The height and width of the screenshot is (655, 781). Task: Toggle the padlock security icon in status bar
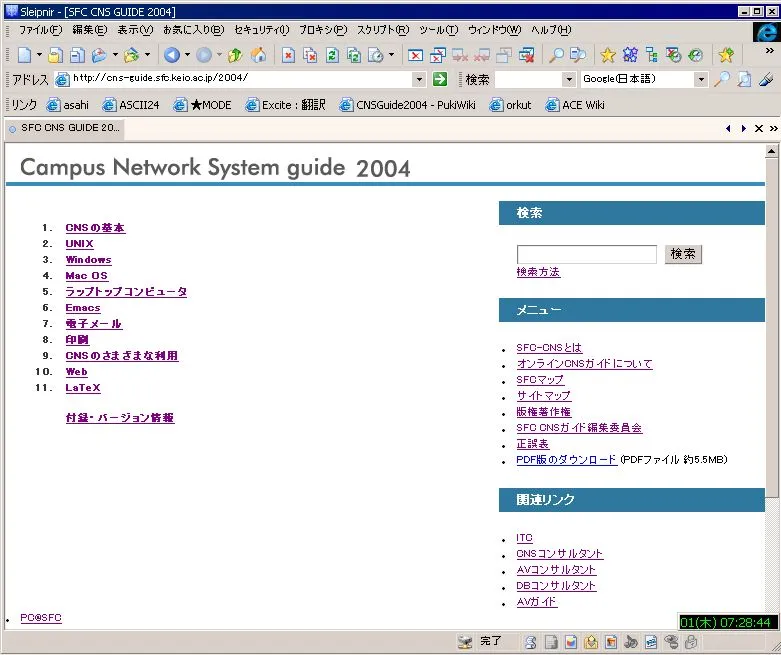point(690,642)
